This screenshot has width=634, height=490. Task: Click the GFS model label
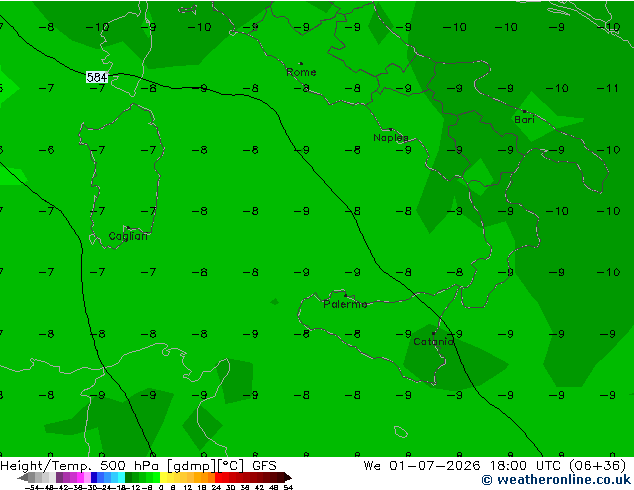pyautogui.click(x=264, y=466)
